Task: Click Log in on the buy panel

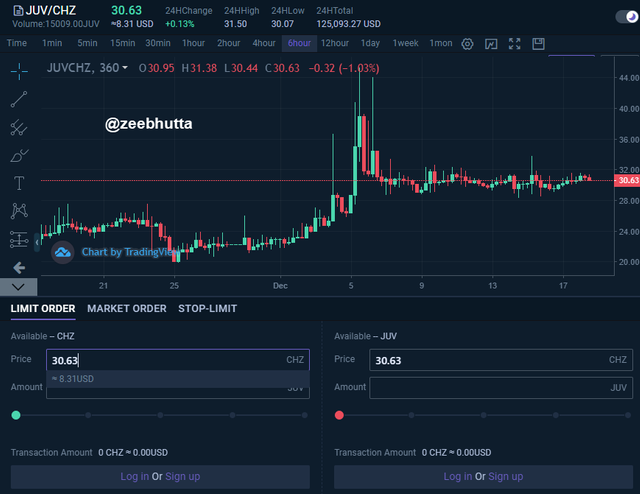Action: coord(134,476)
